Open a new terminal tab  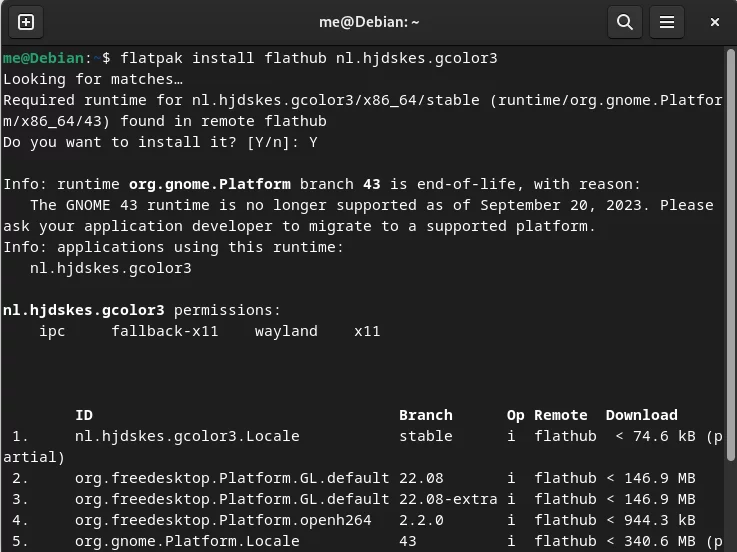[x=26, y=22]
